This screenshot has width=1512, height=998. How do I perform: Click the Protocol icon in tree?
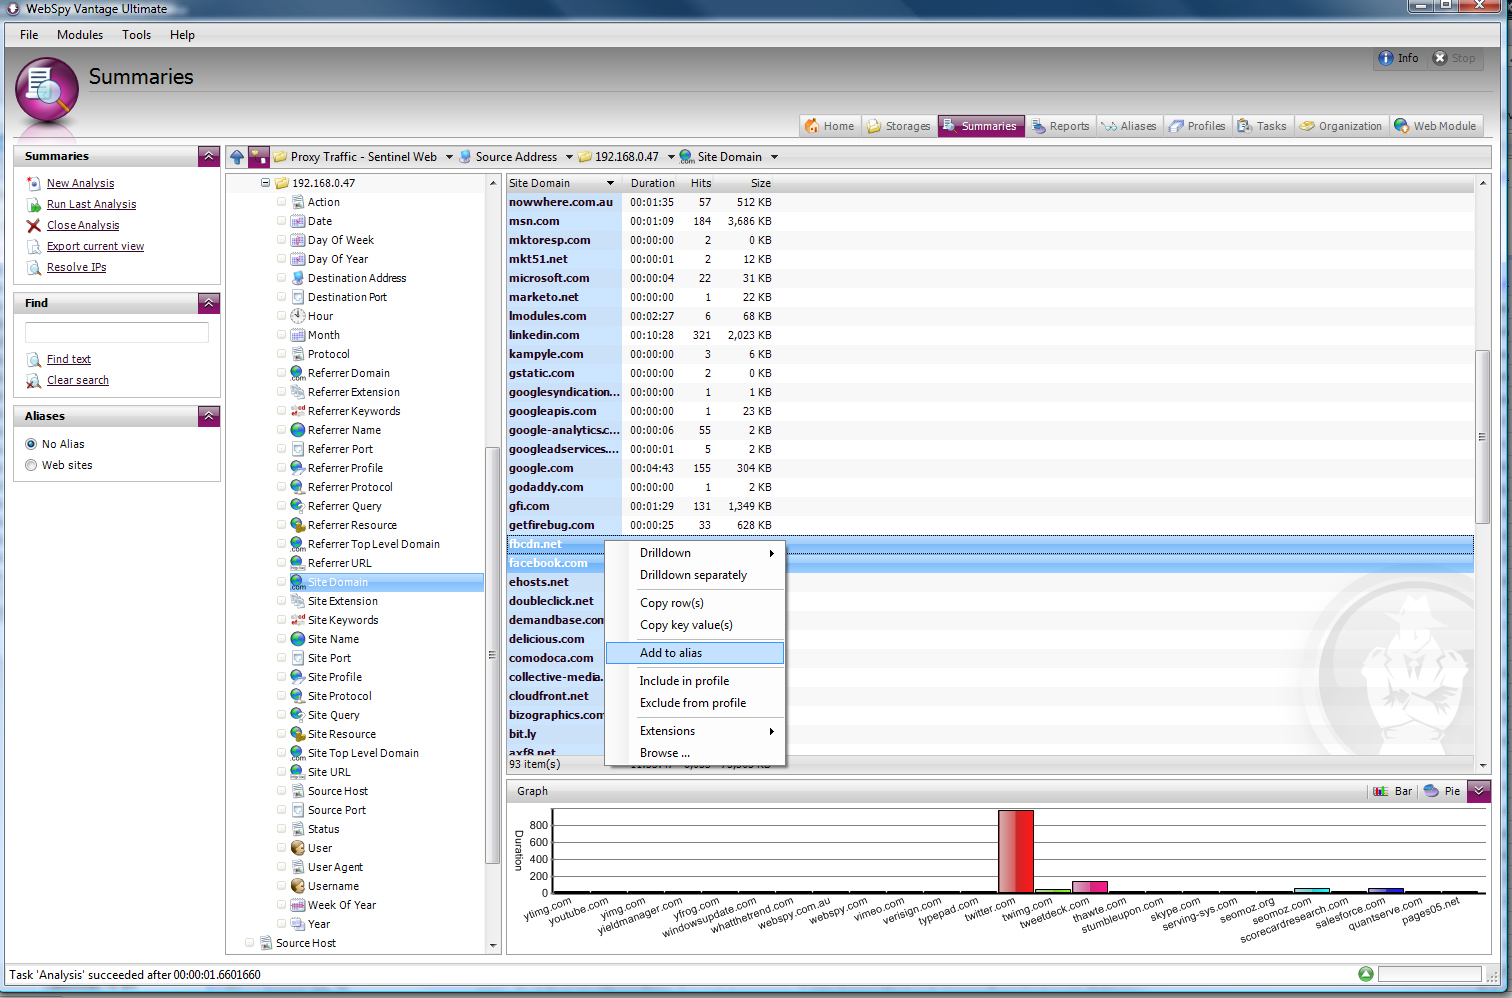298,354
